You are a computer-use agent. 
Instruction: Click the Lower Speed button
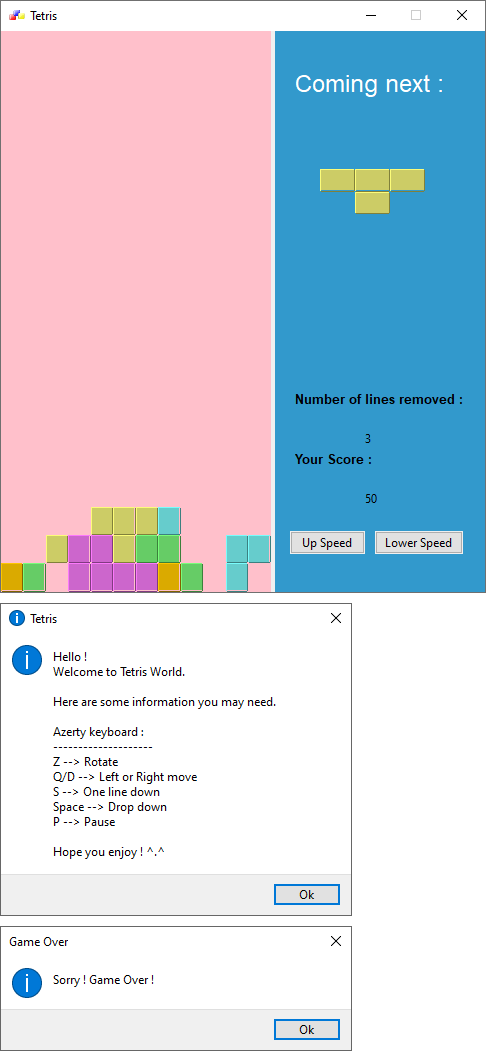pos(418,542)
